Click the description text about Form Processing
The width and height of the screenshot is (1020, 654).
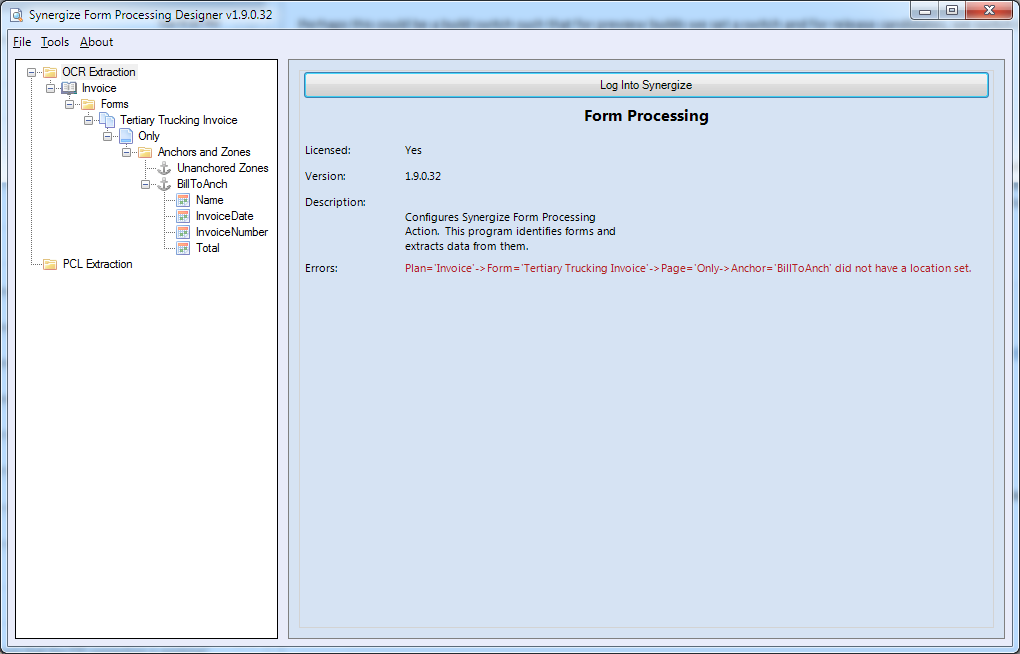[x=510, y=232]
